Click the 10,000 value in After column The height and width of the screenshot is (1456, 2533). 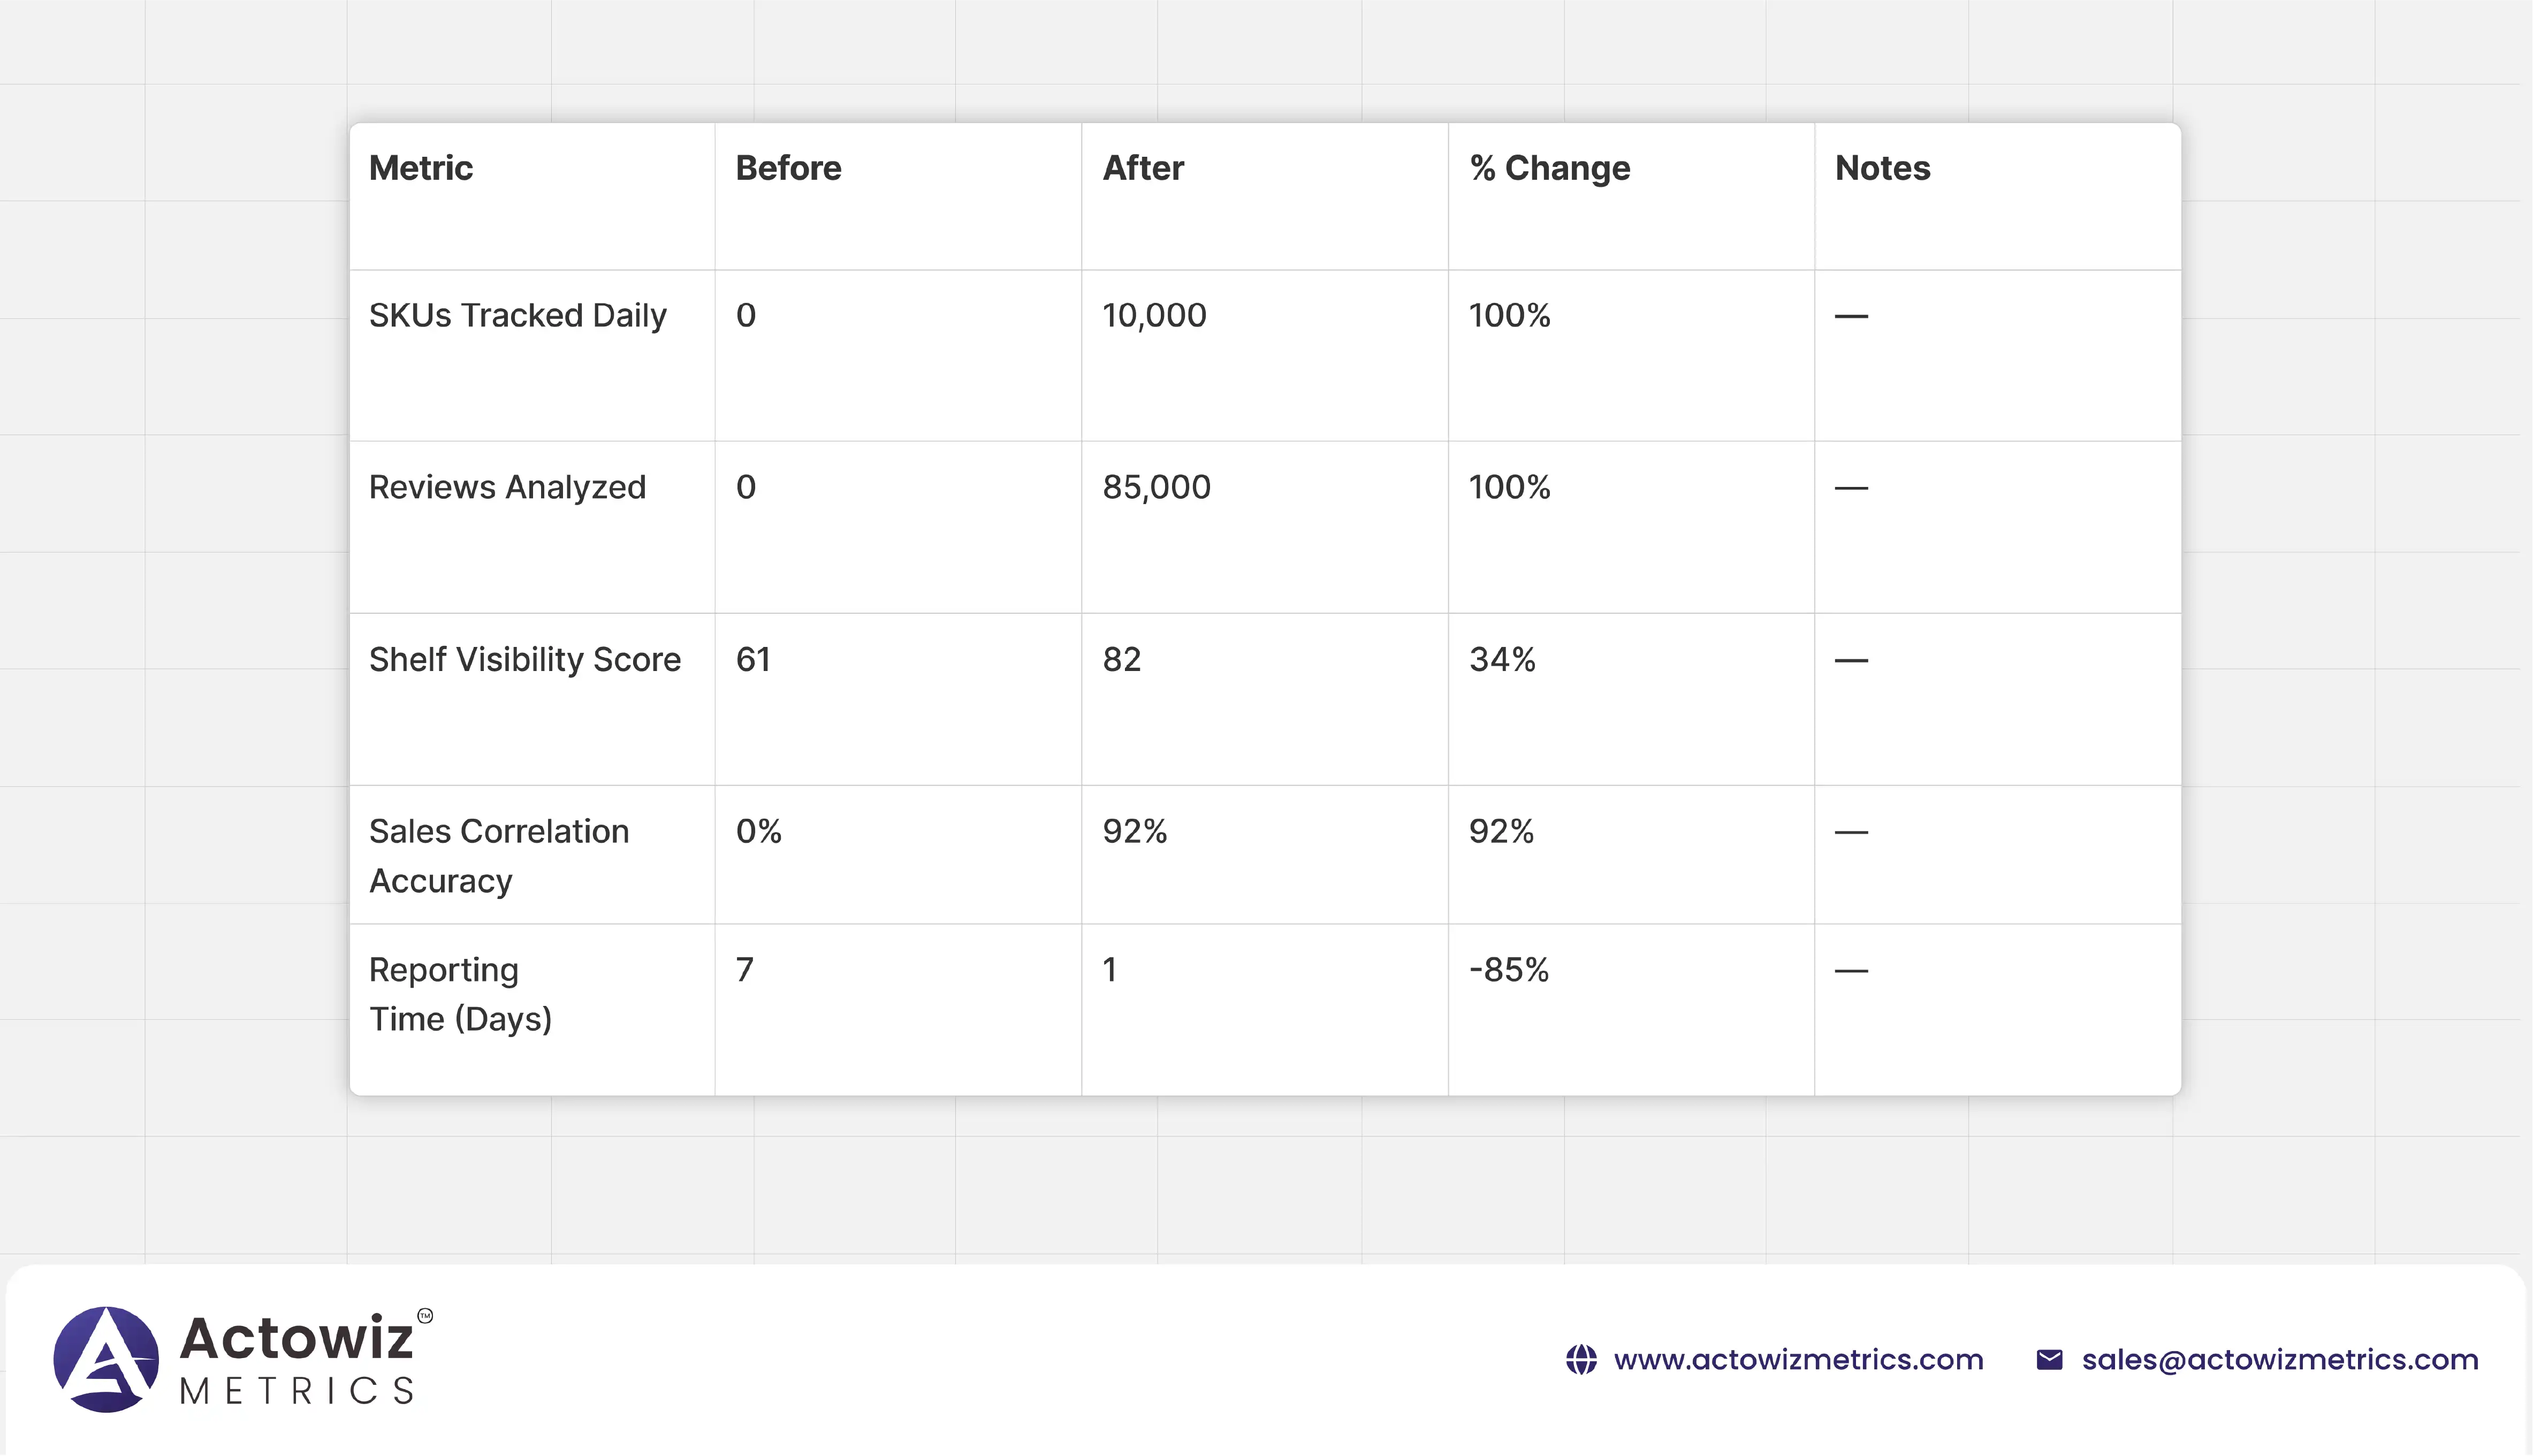point(1154,315)
